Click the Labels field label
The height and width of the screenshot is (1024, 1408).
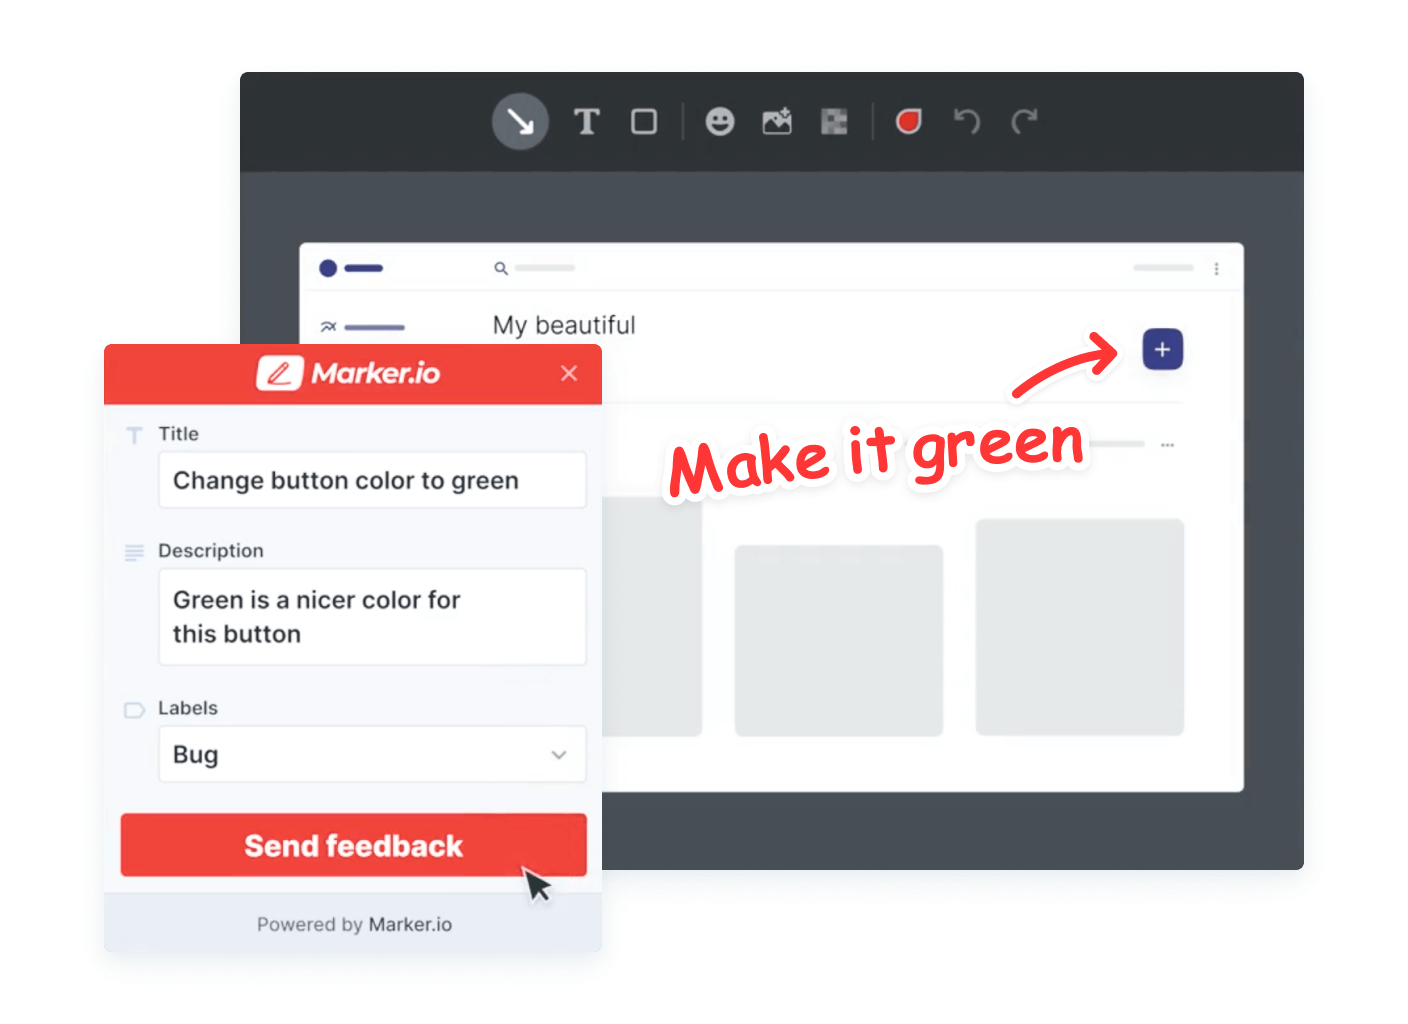tap(188, 708)
